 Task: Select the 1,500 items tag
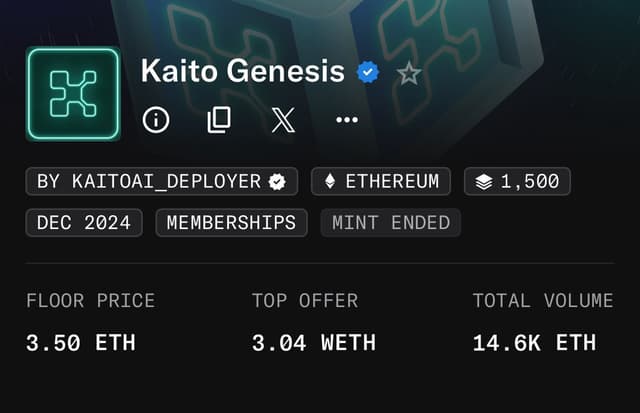coord(517,181)
